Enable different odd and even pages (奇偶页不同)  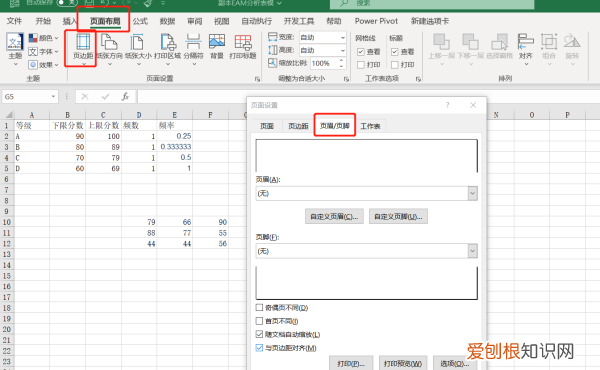pos(259,307)
